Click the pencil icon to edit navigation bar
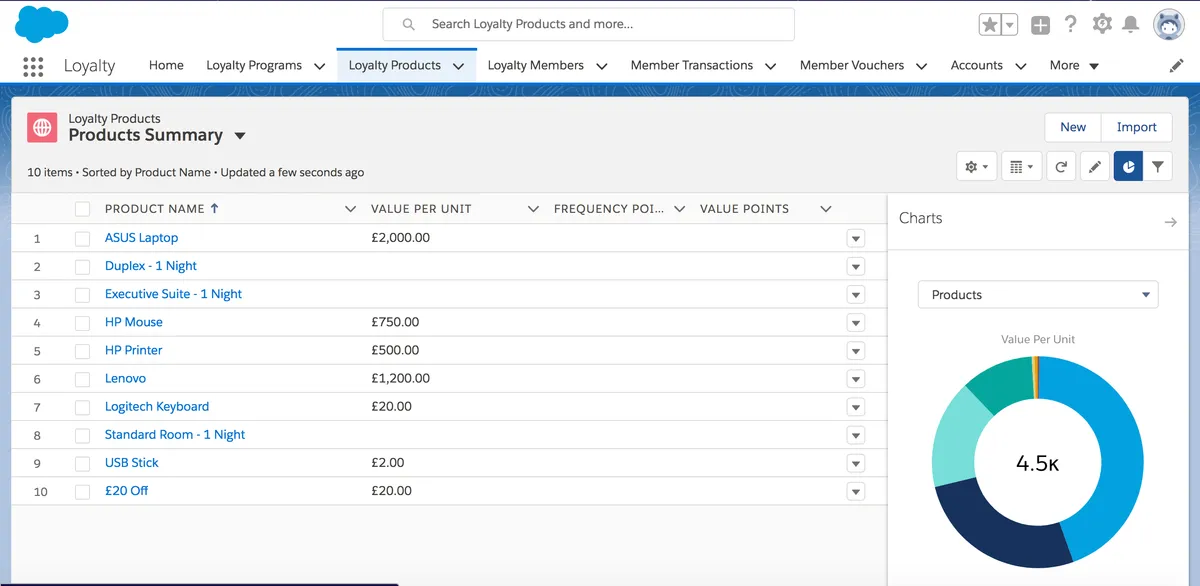 tap(1177, 65)
